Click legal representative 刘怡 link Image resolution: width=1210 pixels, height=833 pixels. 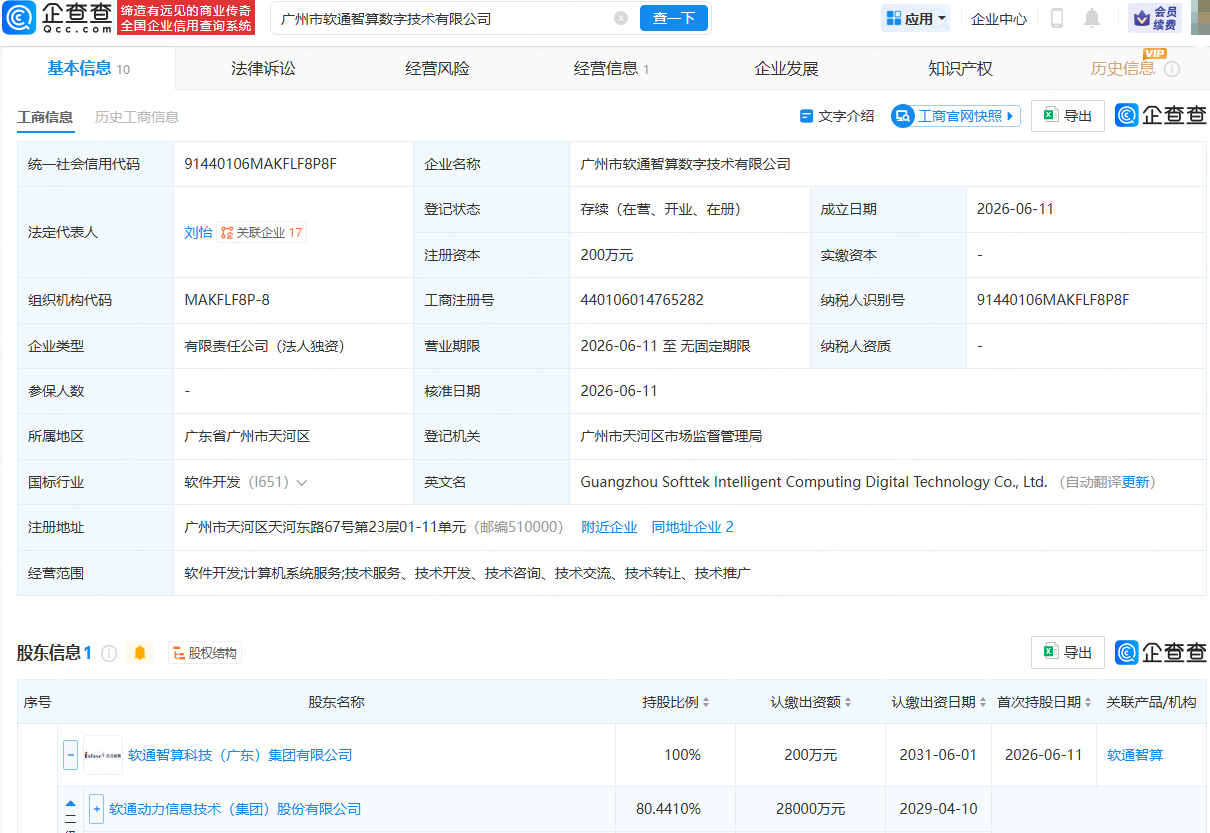coord(198,232)
